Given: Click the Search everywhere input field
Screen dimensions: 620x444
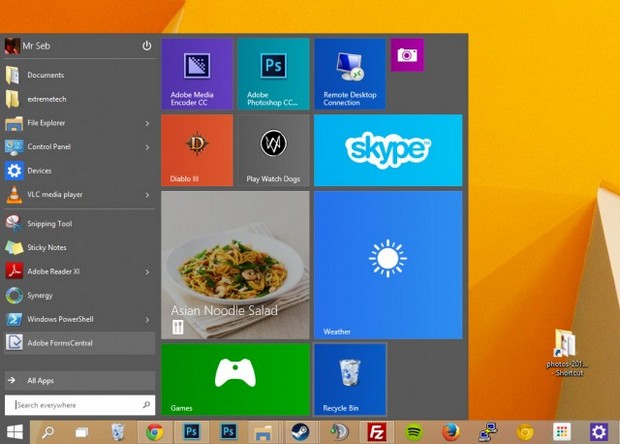Looking at the screenshot, I should click(x=79, y=405).
